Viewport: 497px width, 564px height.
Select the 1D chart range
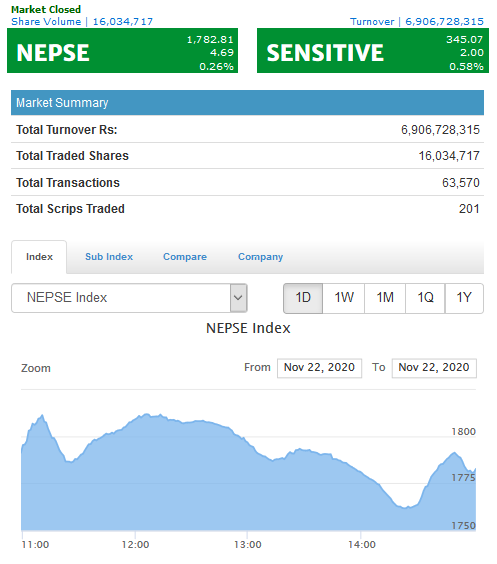[303, 298]
